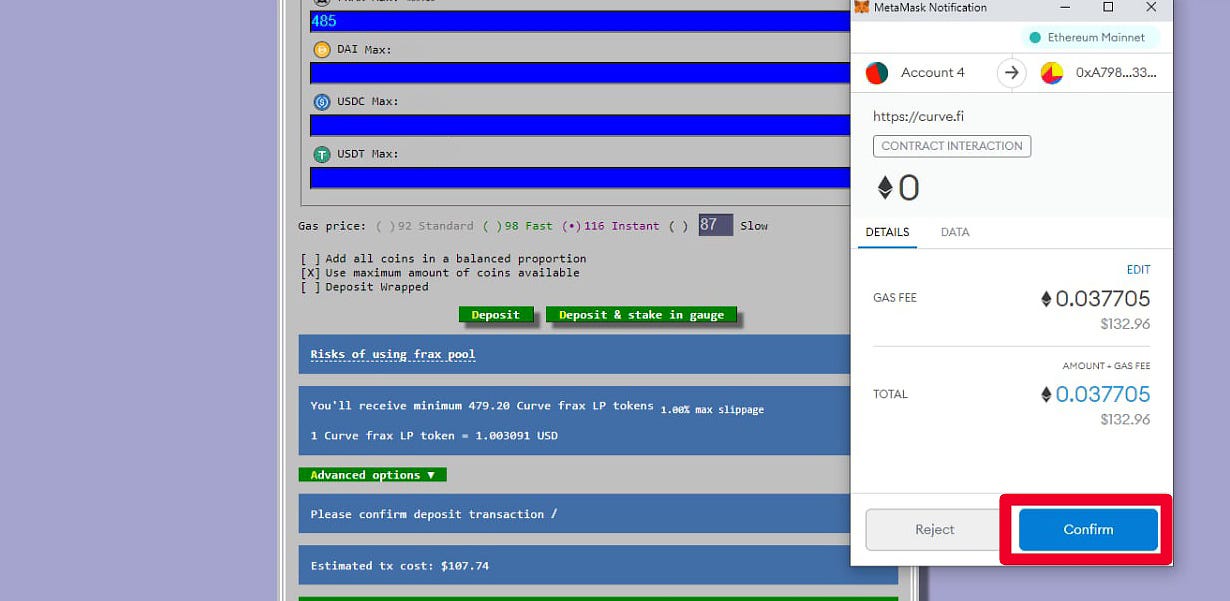Click the USDC coin icon

click(322, 102)
